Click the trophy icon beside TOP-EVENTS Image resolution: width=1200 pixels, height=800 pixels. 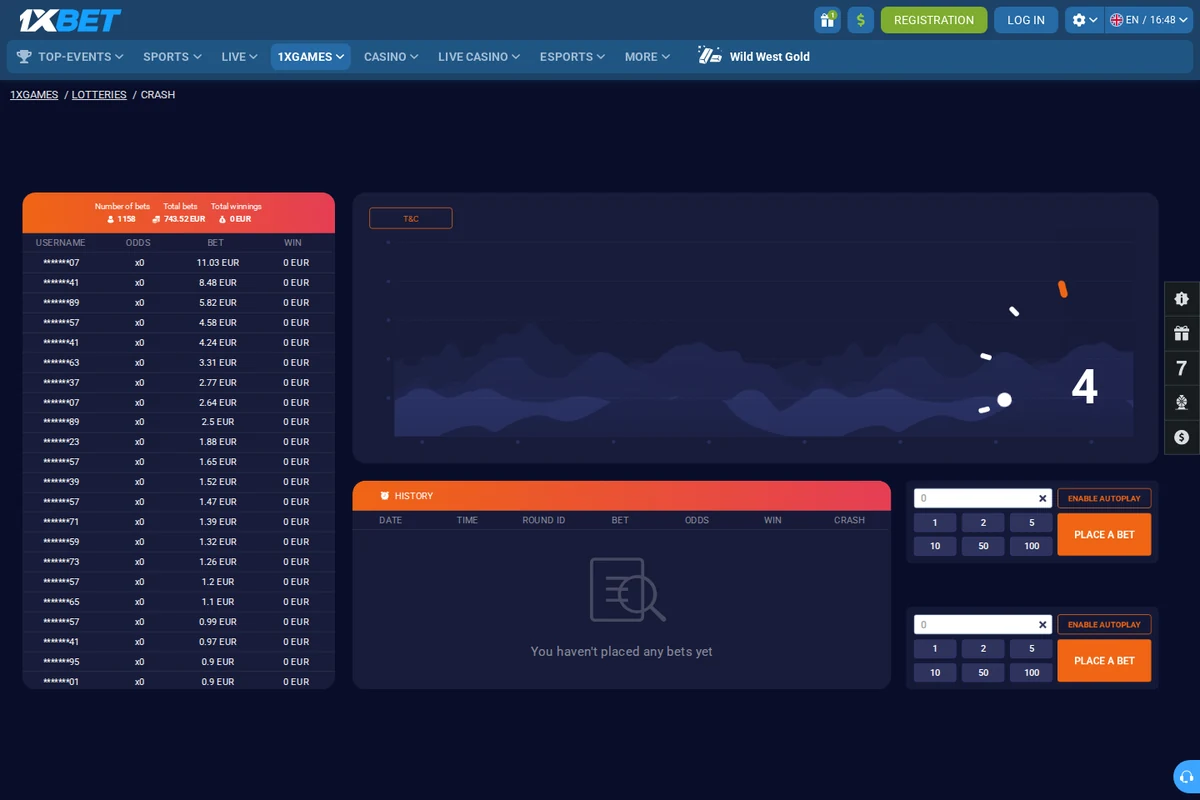(x=24, y=57)
